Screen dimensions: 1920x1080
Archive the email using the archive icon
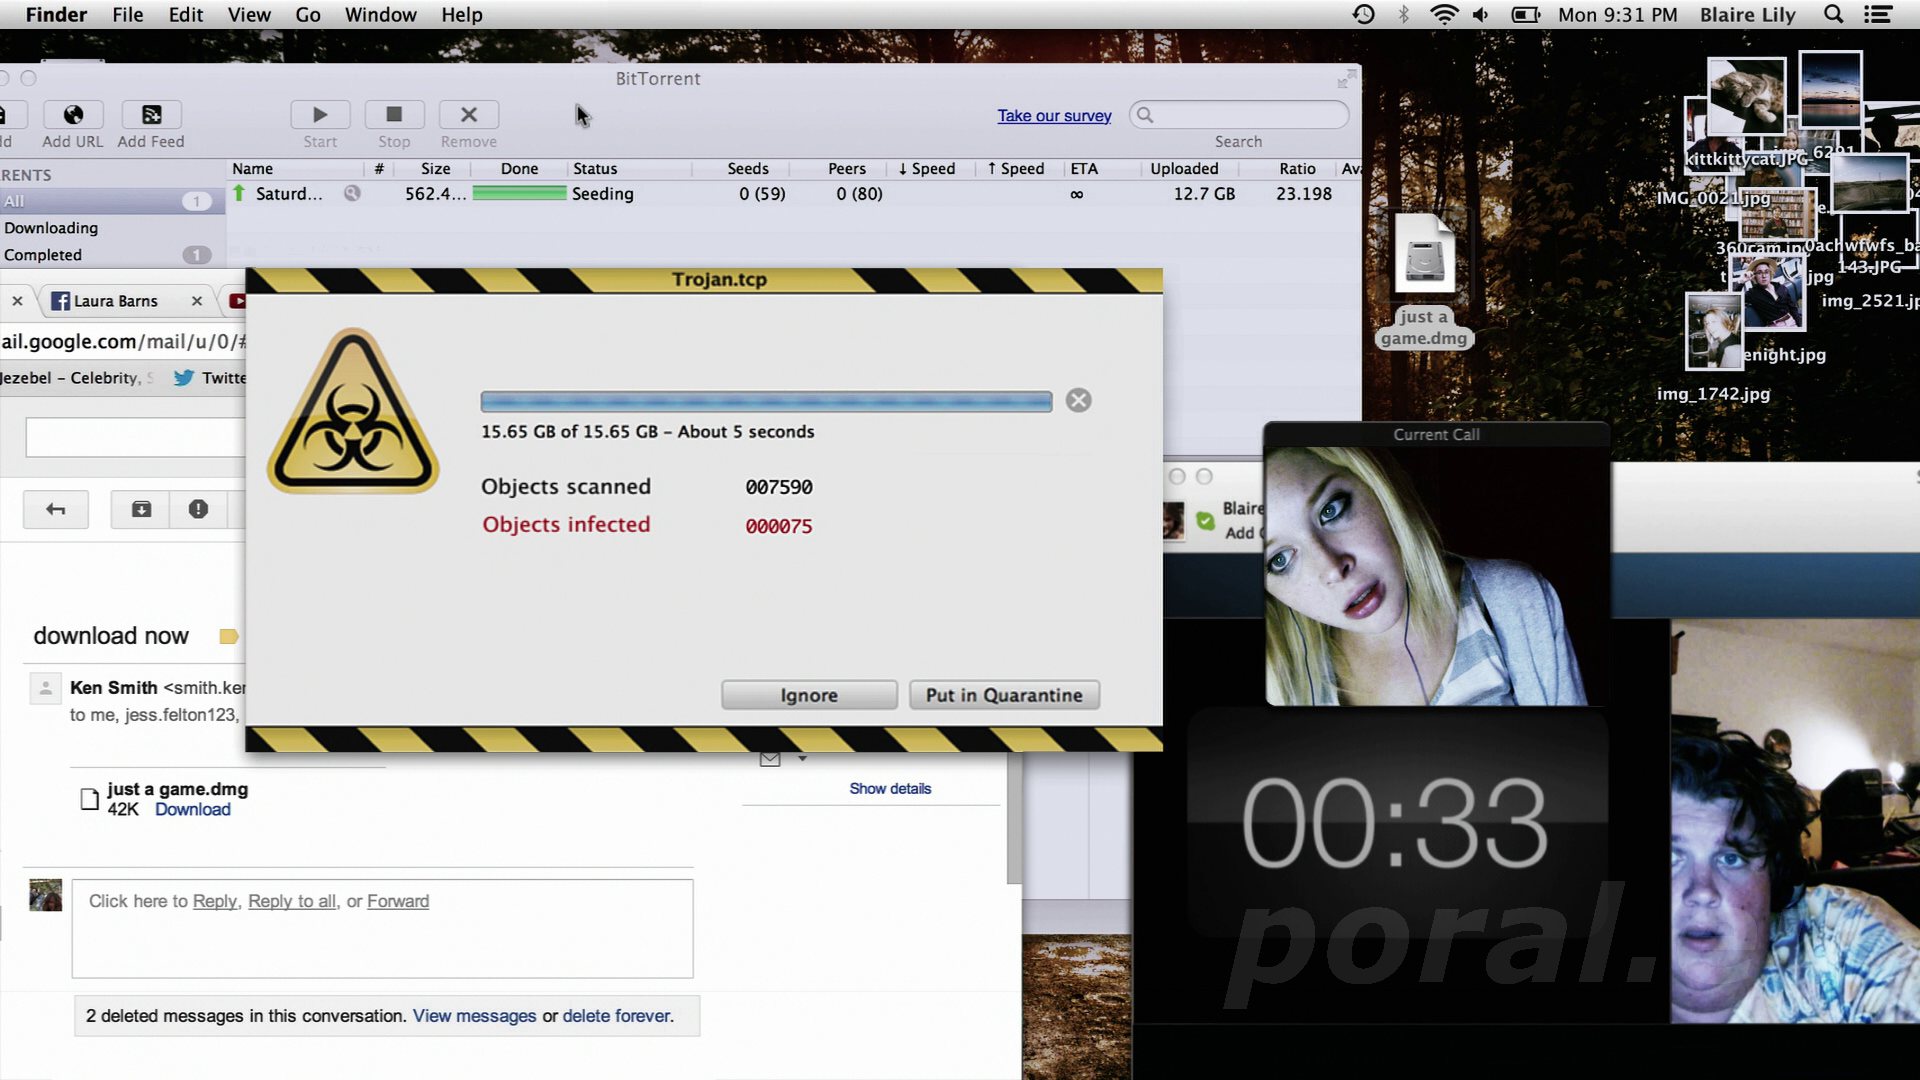pyautogui.click(x=142, y=510)
